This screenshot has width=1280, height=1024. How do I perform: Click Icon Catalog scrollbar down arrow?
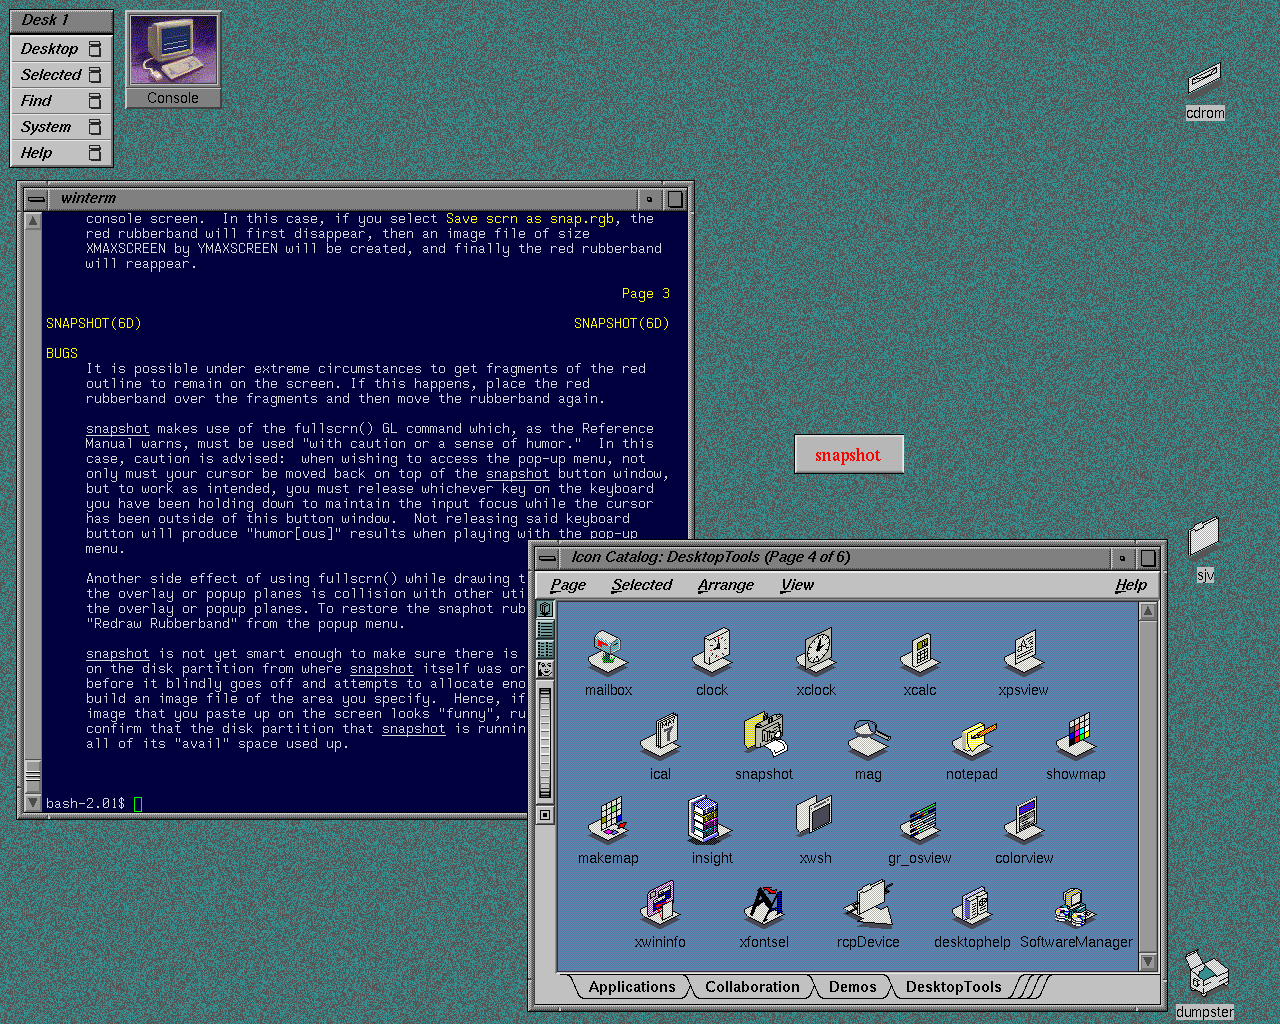pos(1148,961)
